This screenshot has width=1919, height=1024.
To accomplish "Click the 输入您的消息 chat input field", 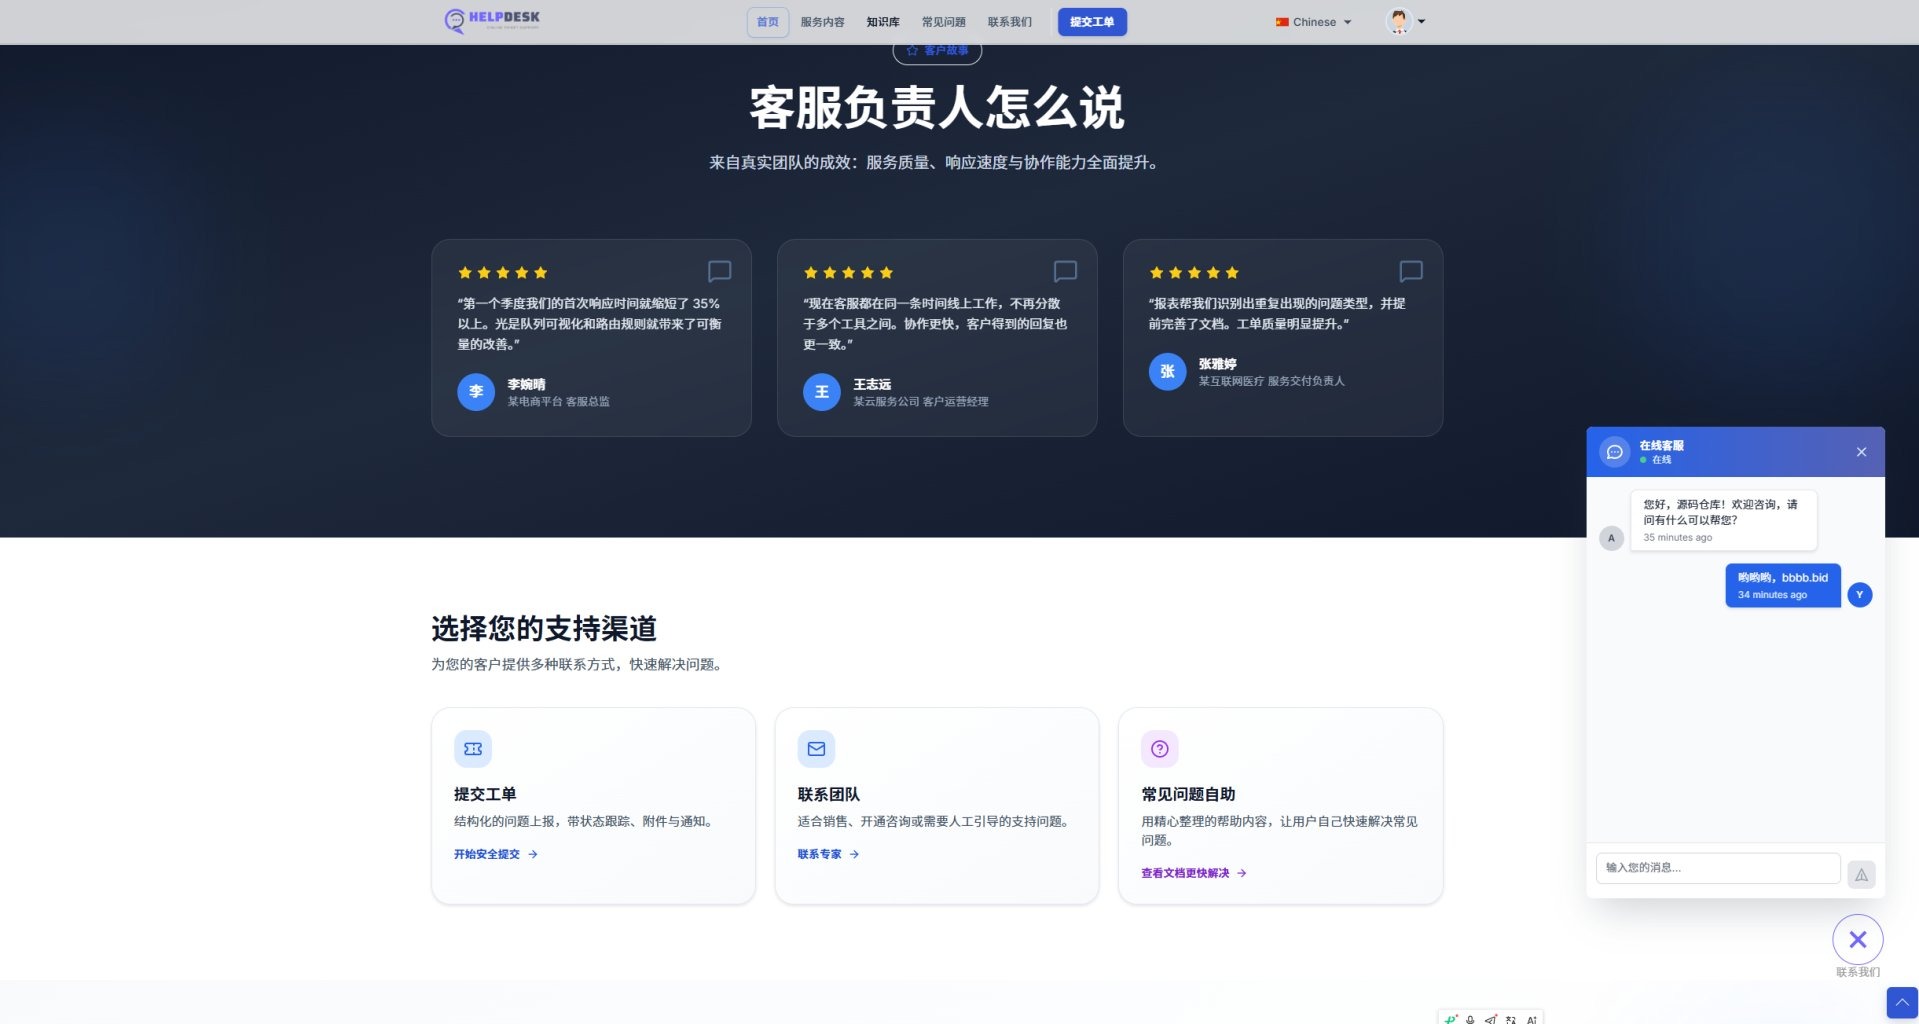I will (1718, 868).
